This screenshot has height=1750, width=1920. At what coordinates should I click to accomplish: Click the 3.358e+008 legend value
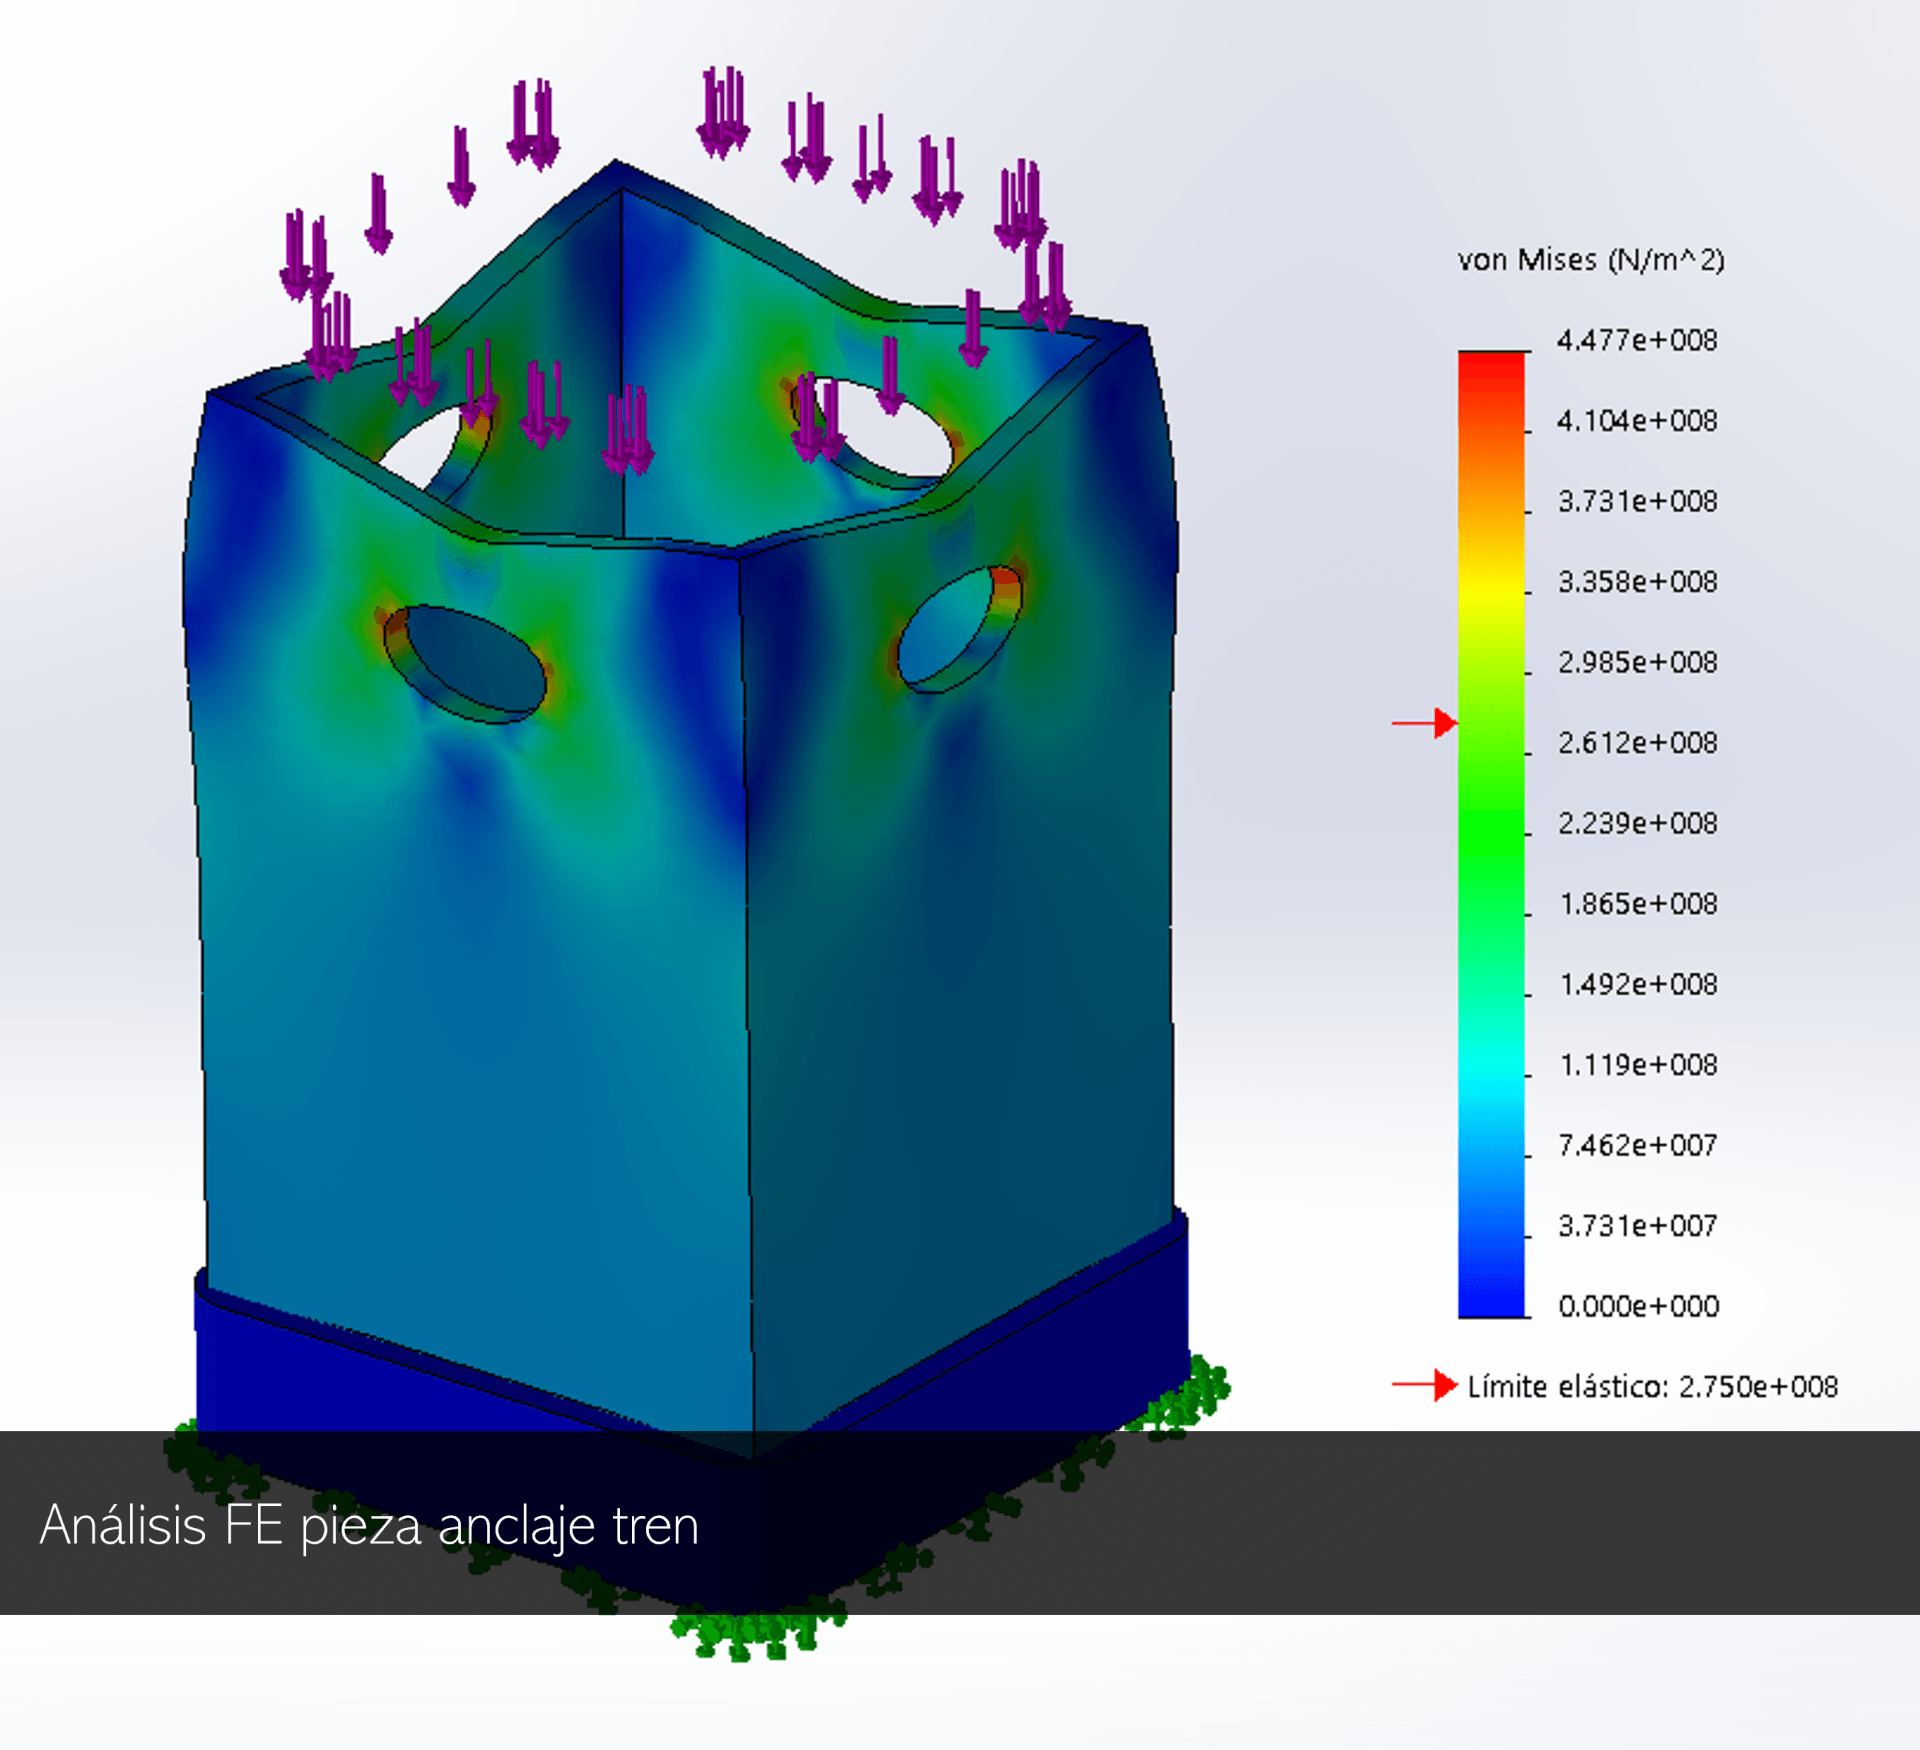click(1637, 581)
